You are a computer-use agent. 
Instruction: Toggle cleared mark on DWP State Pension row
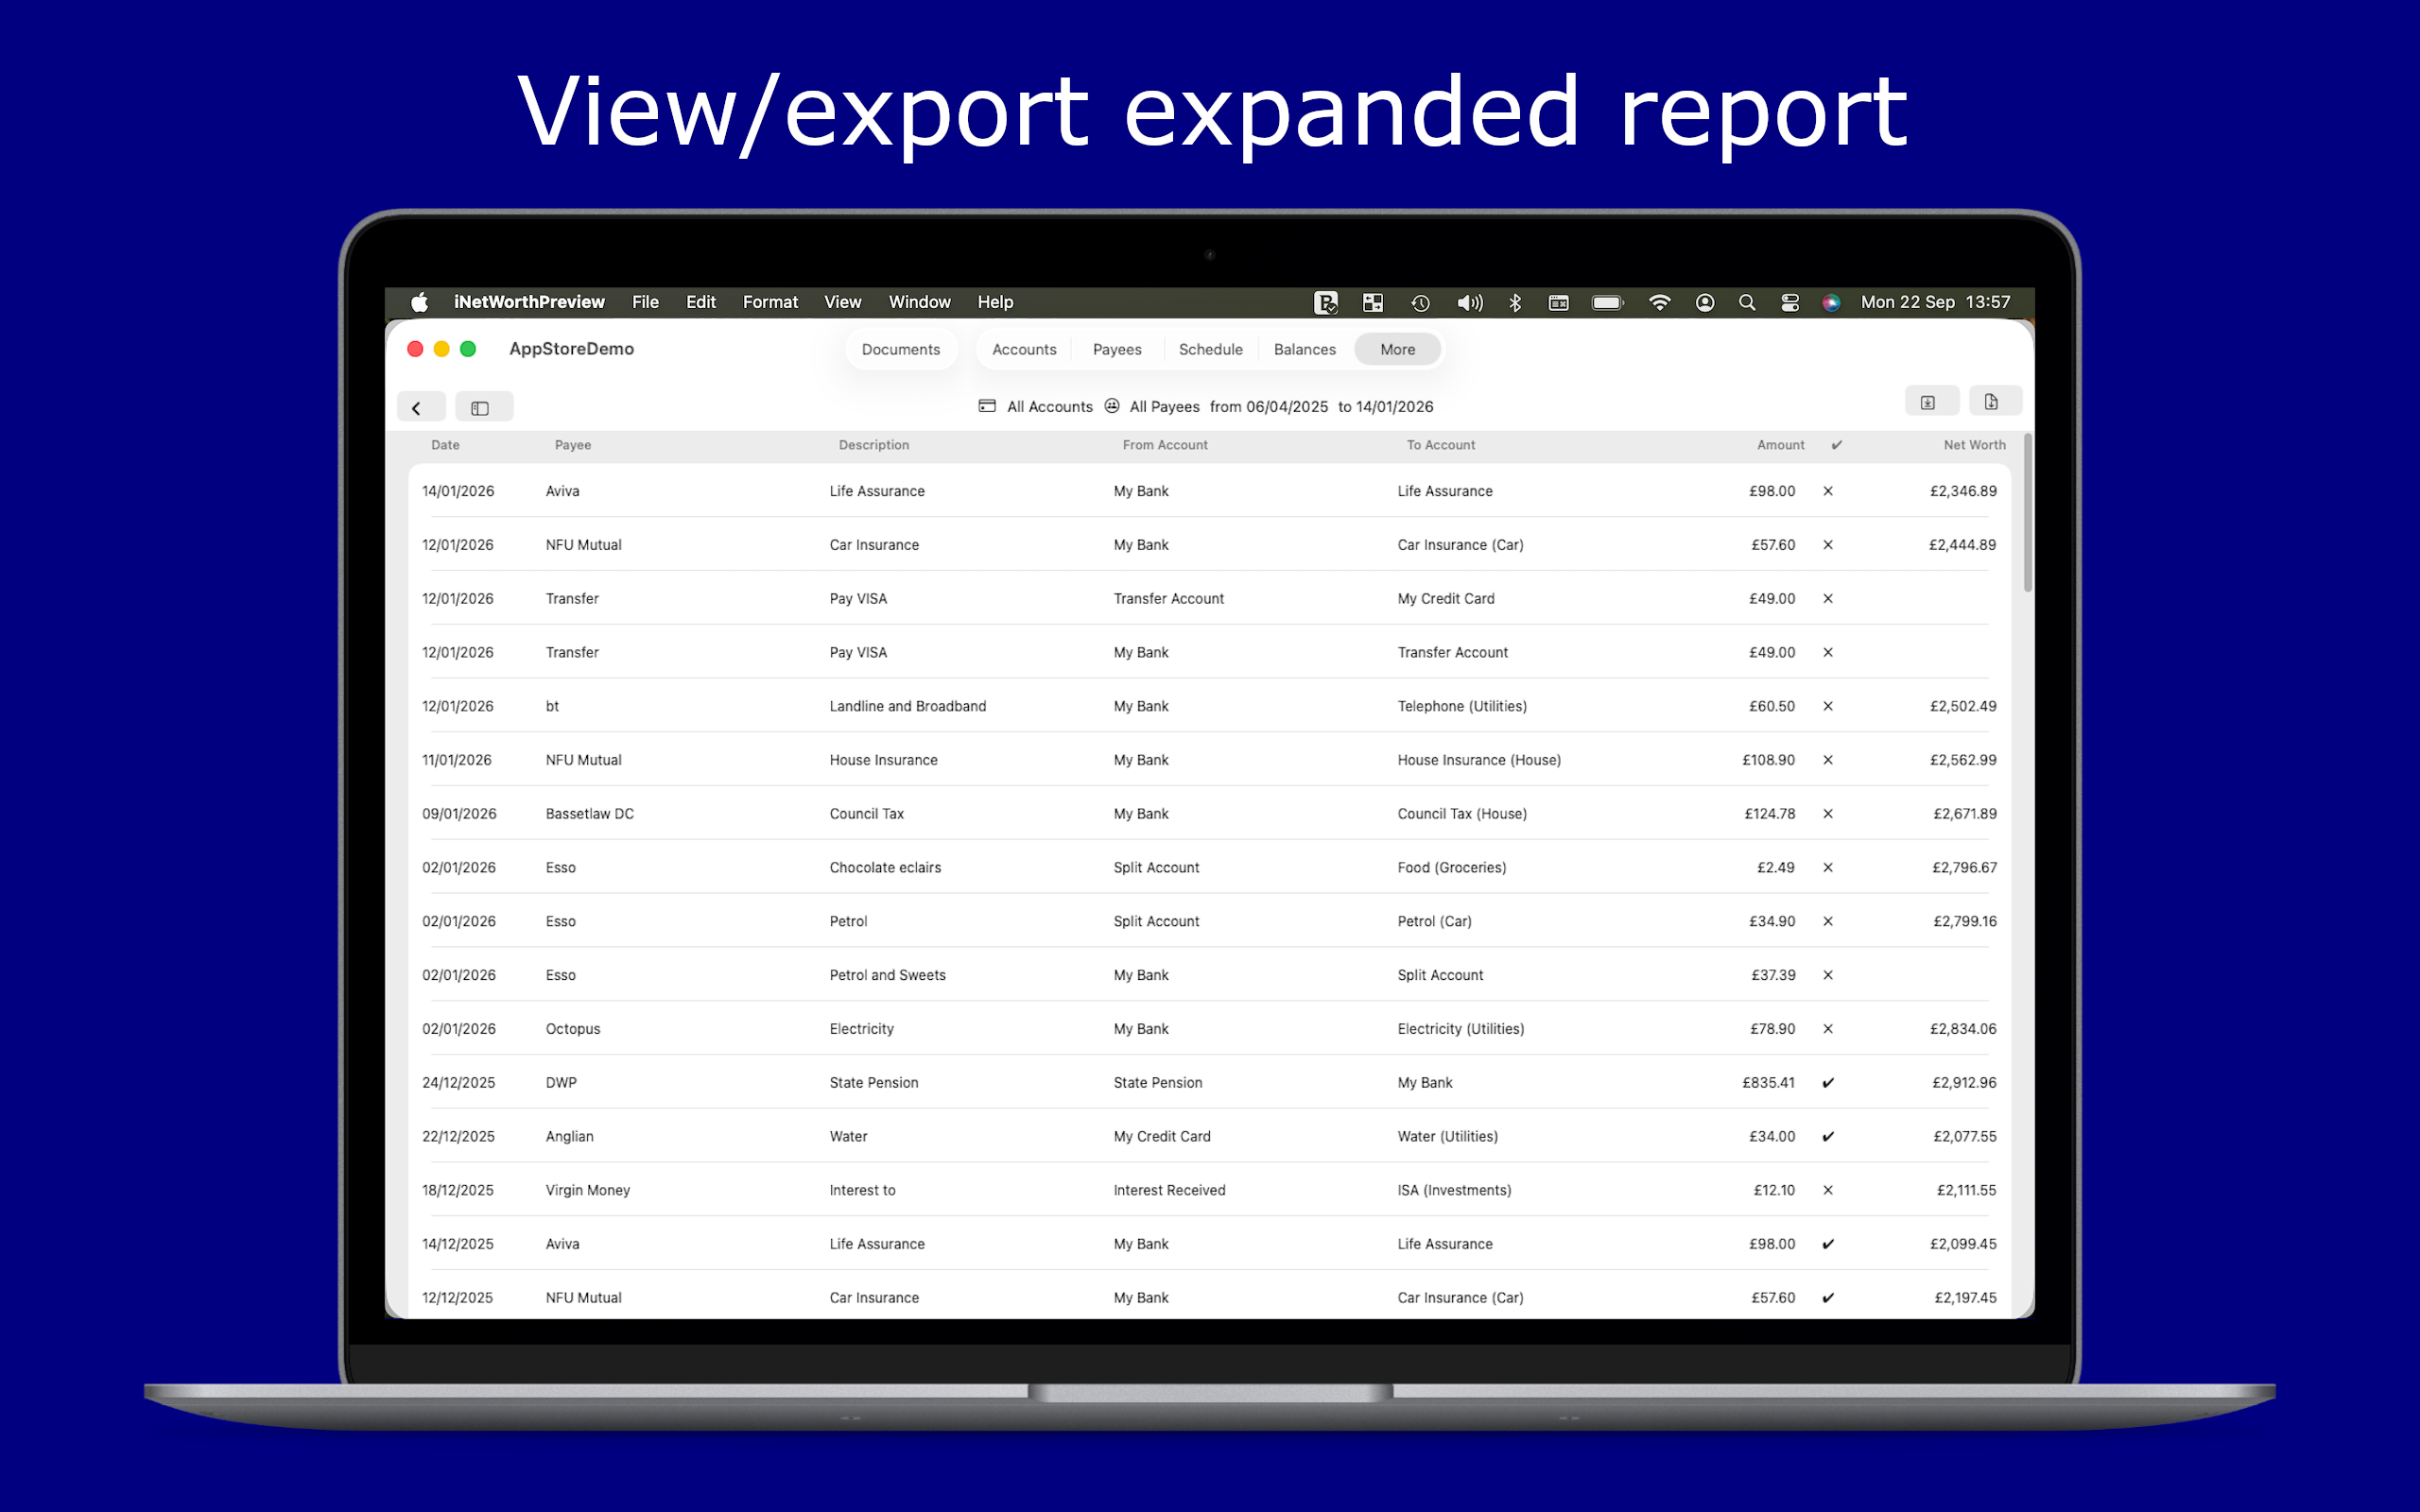[x=1828, y=1083]
